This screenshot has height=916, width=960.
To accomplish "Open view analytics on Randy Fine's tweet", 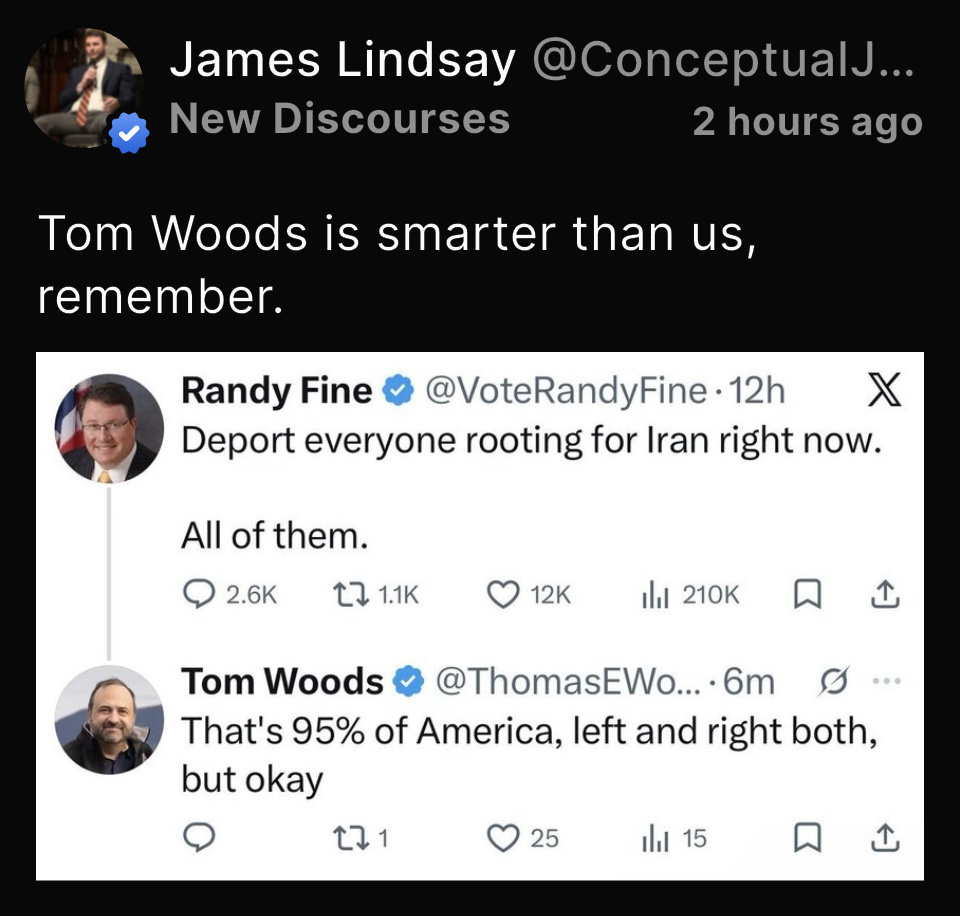I will [x=653, y=594].
